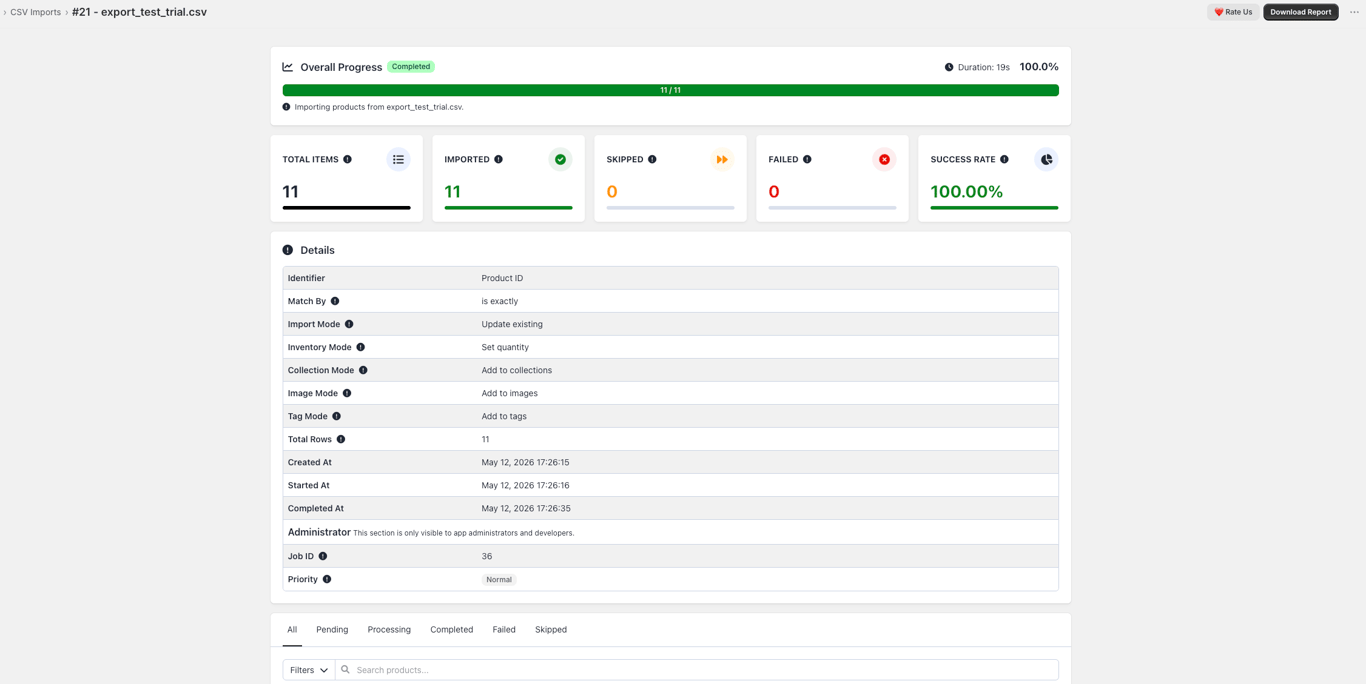Click the info icon next to Total Items
This screenshot has height=684, width=1366.
[347, 159]
